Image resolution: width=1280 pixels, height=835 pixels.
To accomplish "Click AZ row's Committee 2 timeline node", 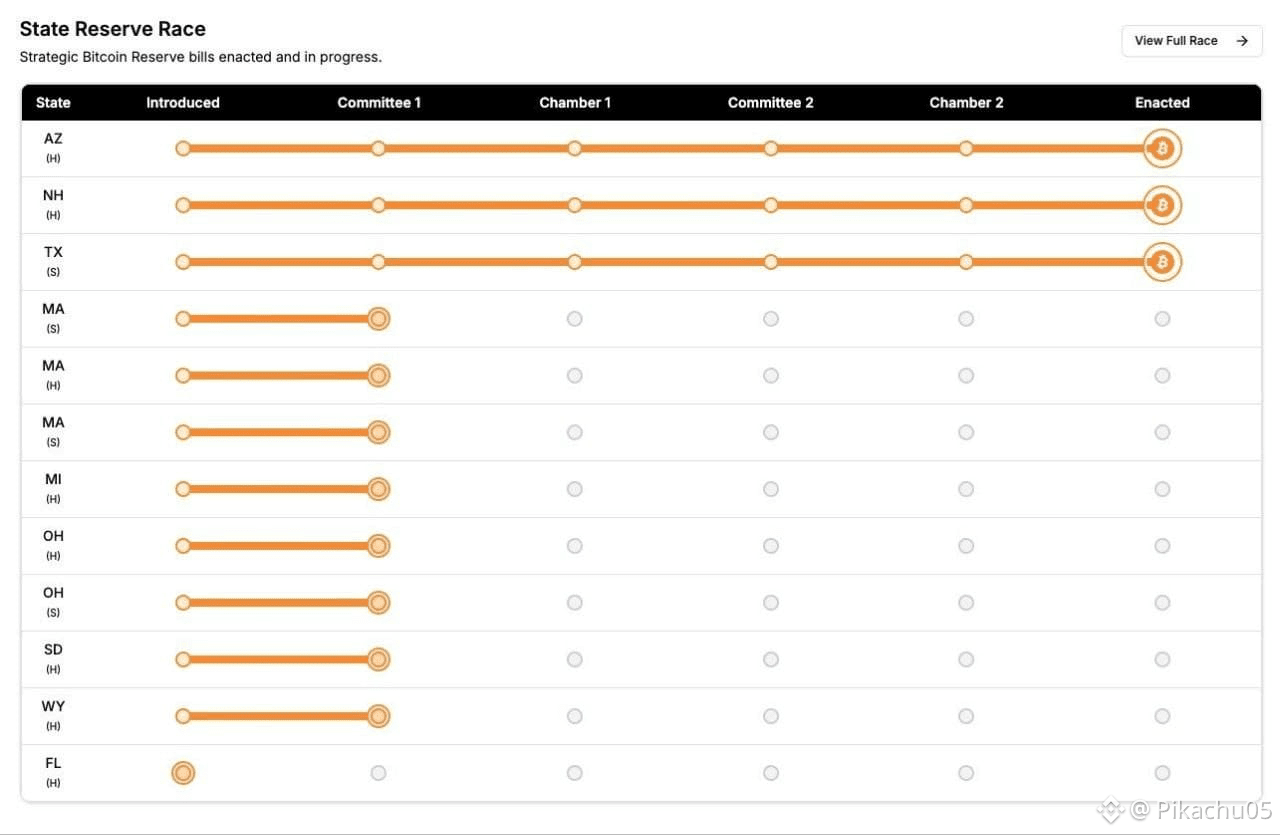I will (770, 149).
